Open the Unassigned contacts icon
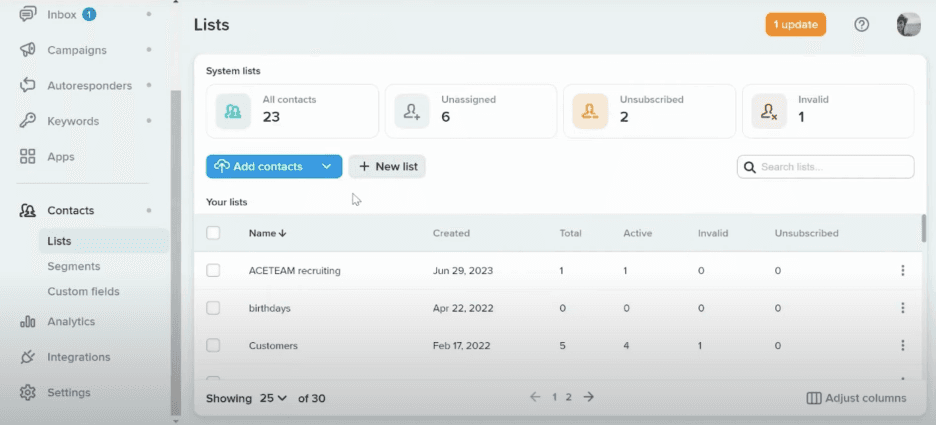Viewport: 936px width, 426px height. click(x=411, y=110)
